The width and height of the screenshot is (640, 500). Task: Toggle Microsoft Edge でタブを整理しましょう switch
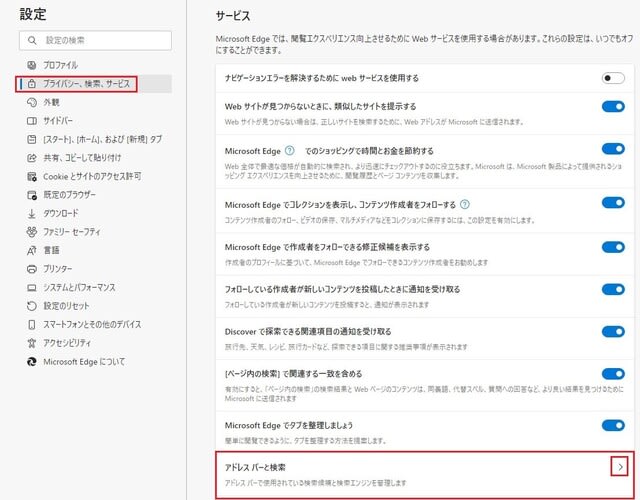pos(613,426)
